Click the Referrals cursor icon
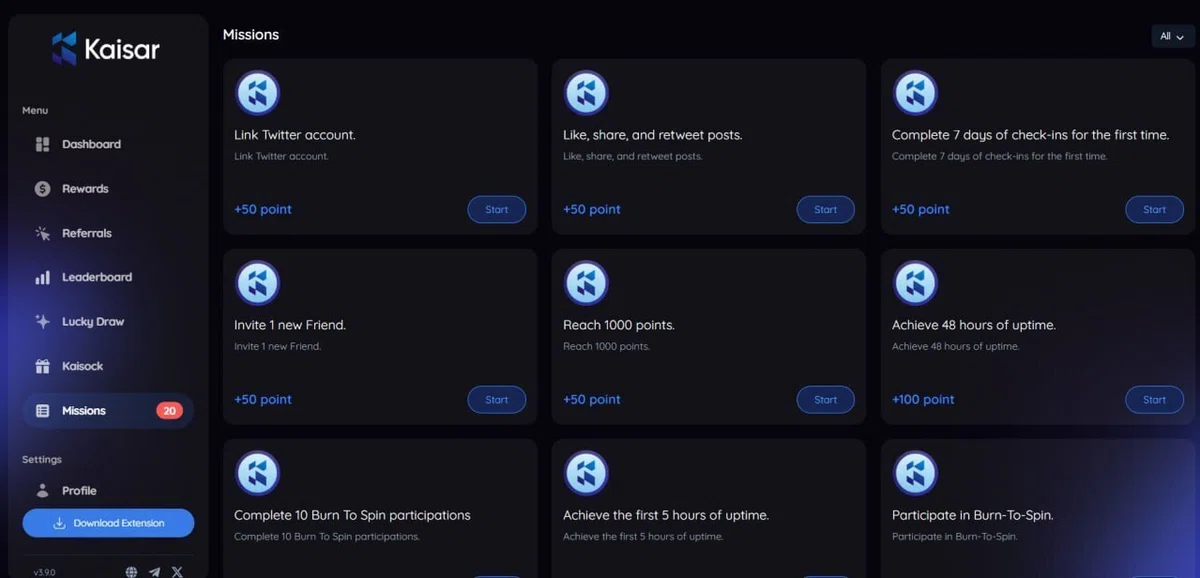The image size is (1200, 578). tap(42, 233)
